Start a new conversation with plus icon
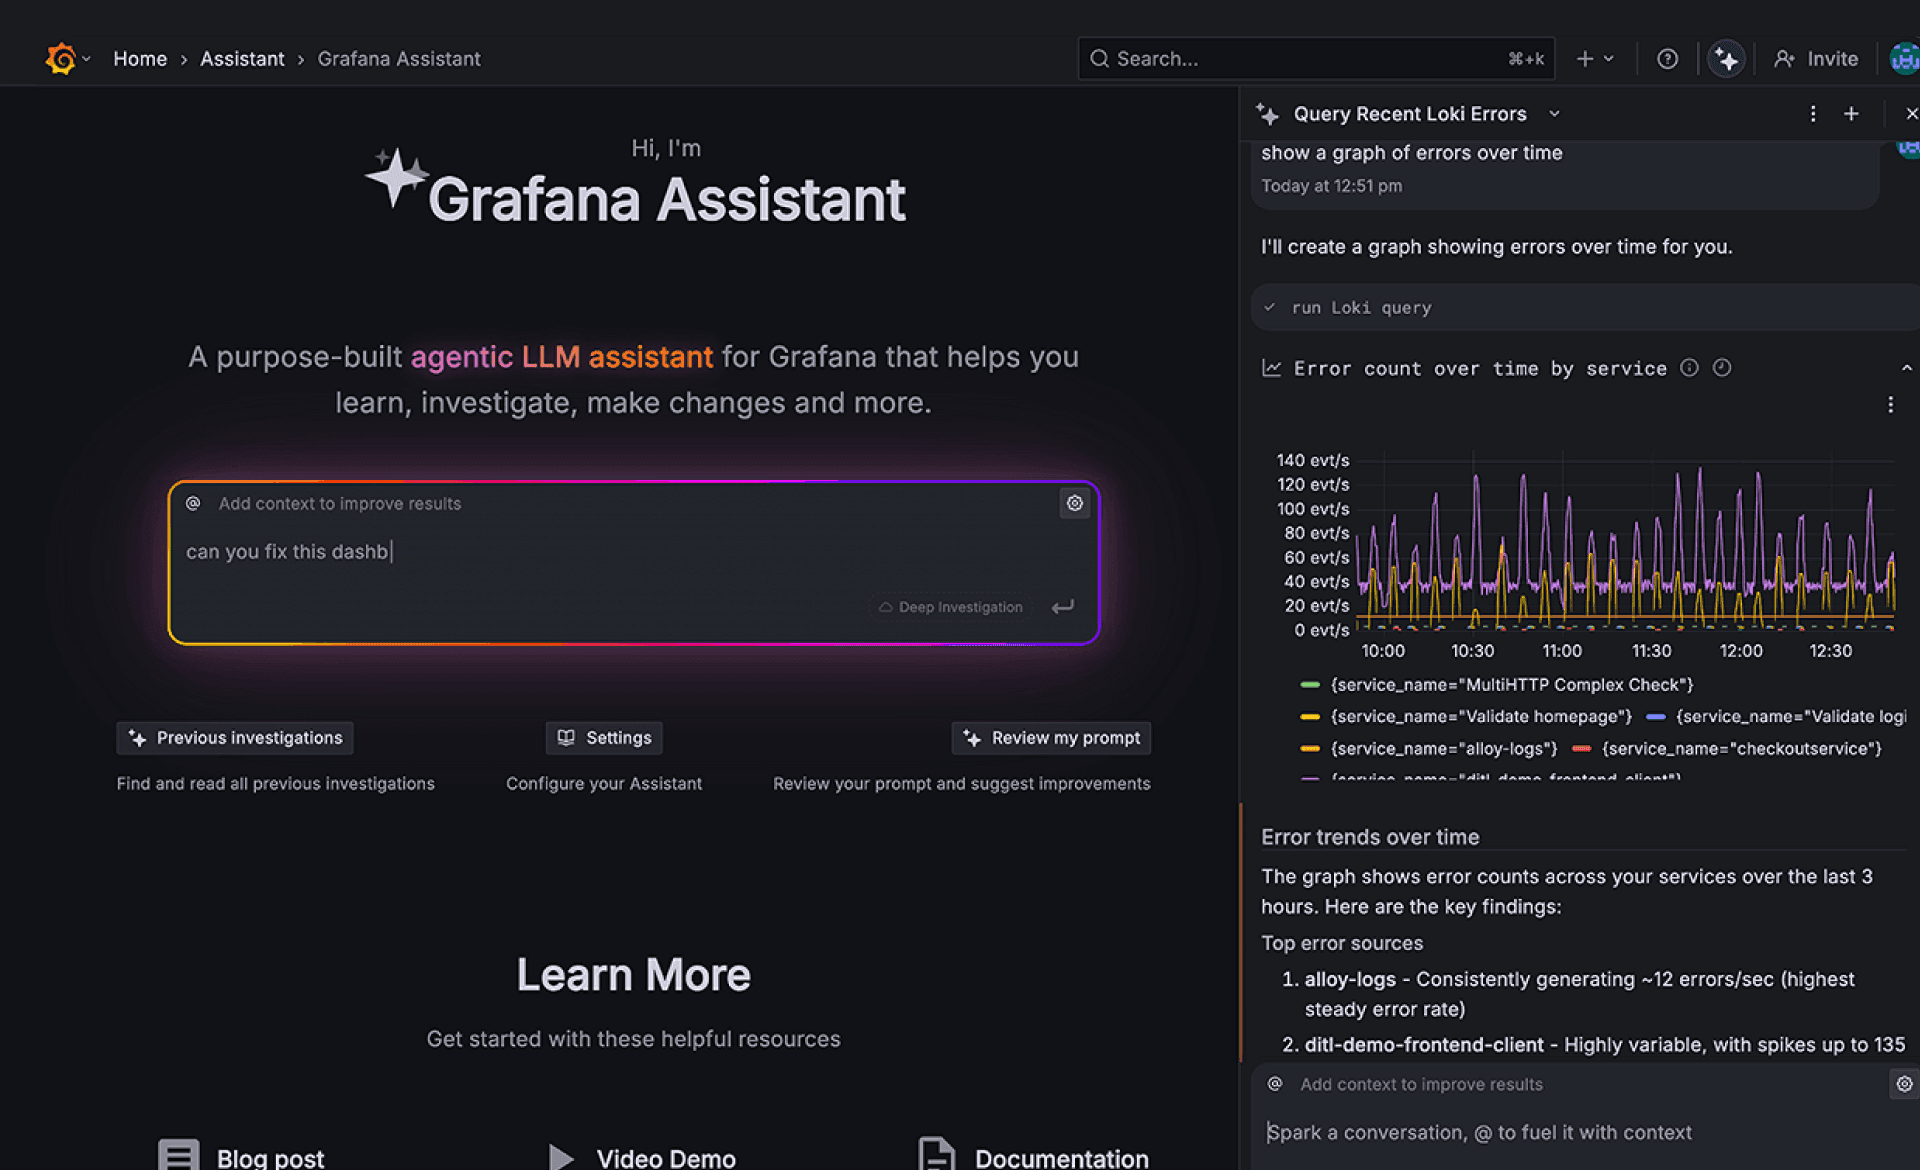This screenshot has width=1920, height=1170. click(x=1851, y=114)
